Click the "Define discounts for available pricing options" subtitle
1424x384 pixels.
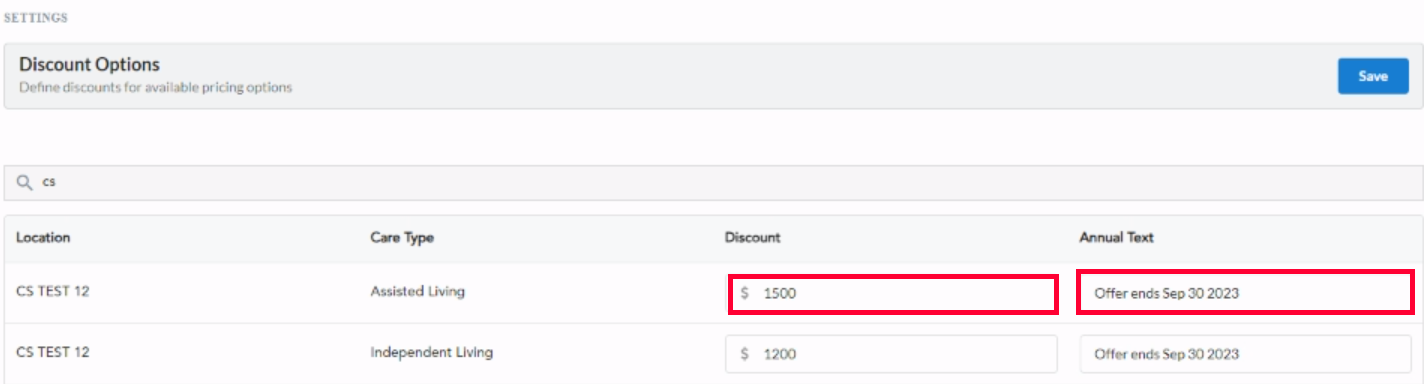[155, 87]
